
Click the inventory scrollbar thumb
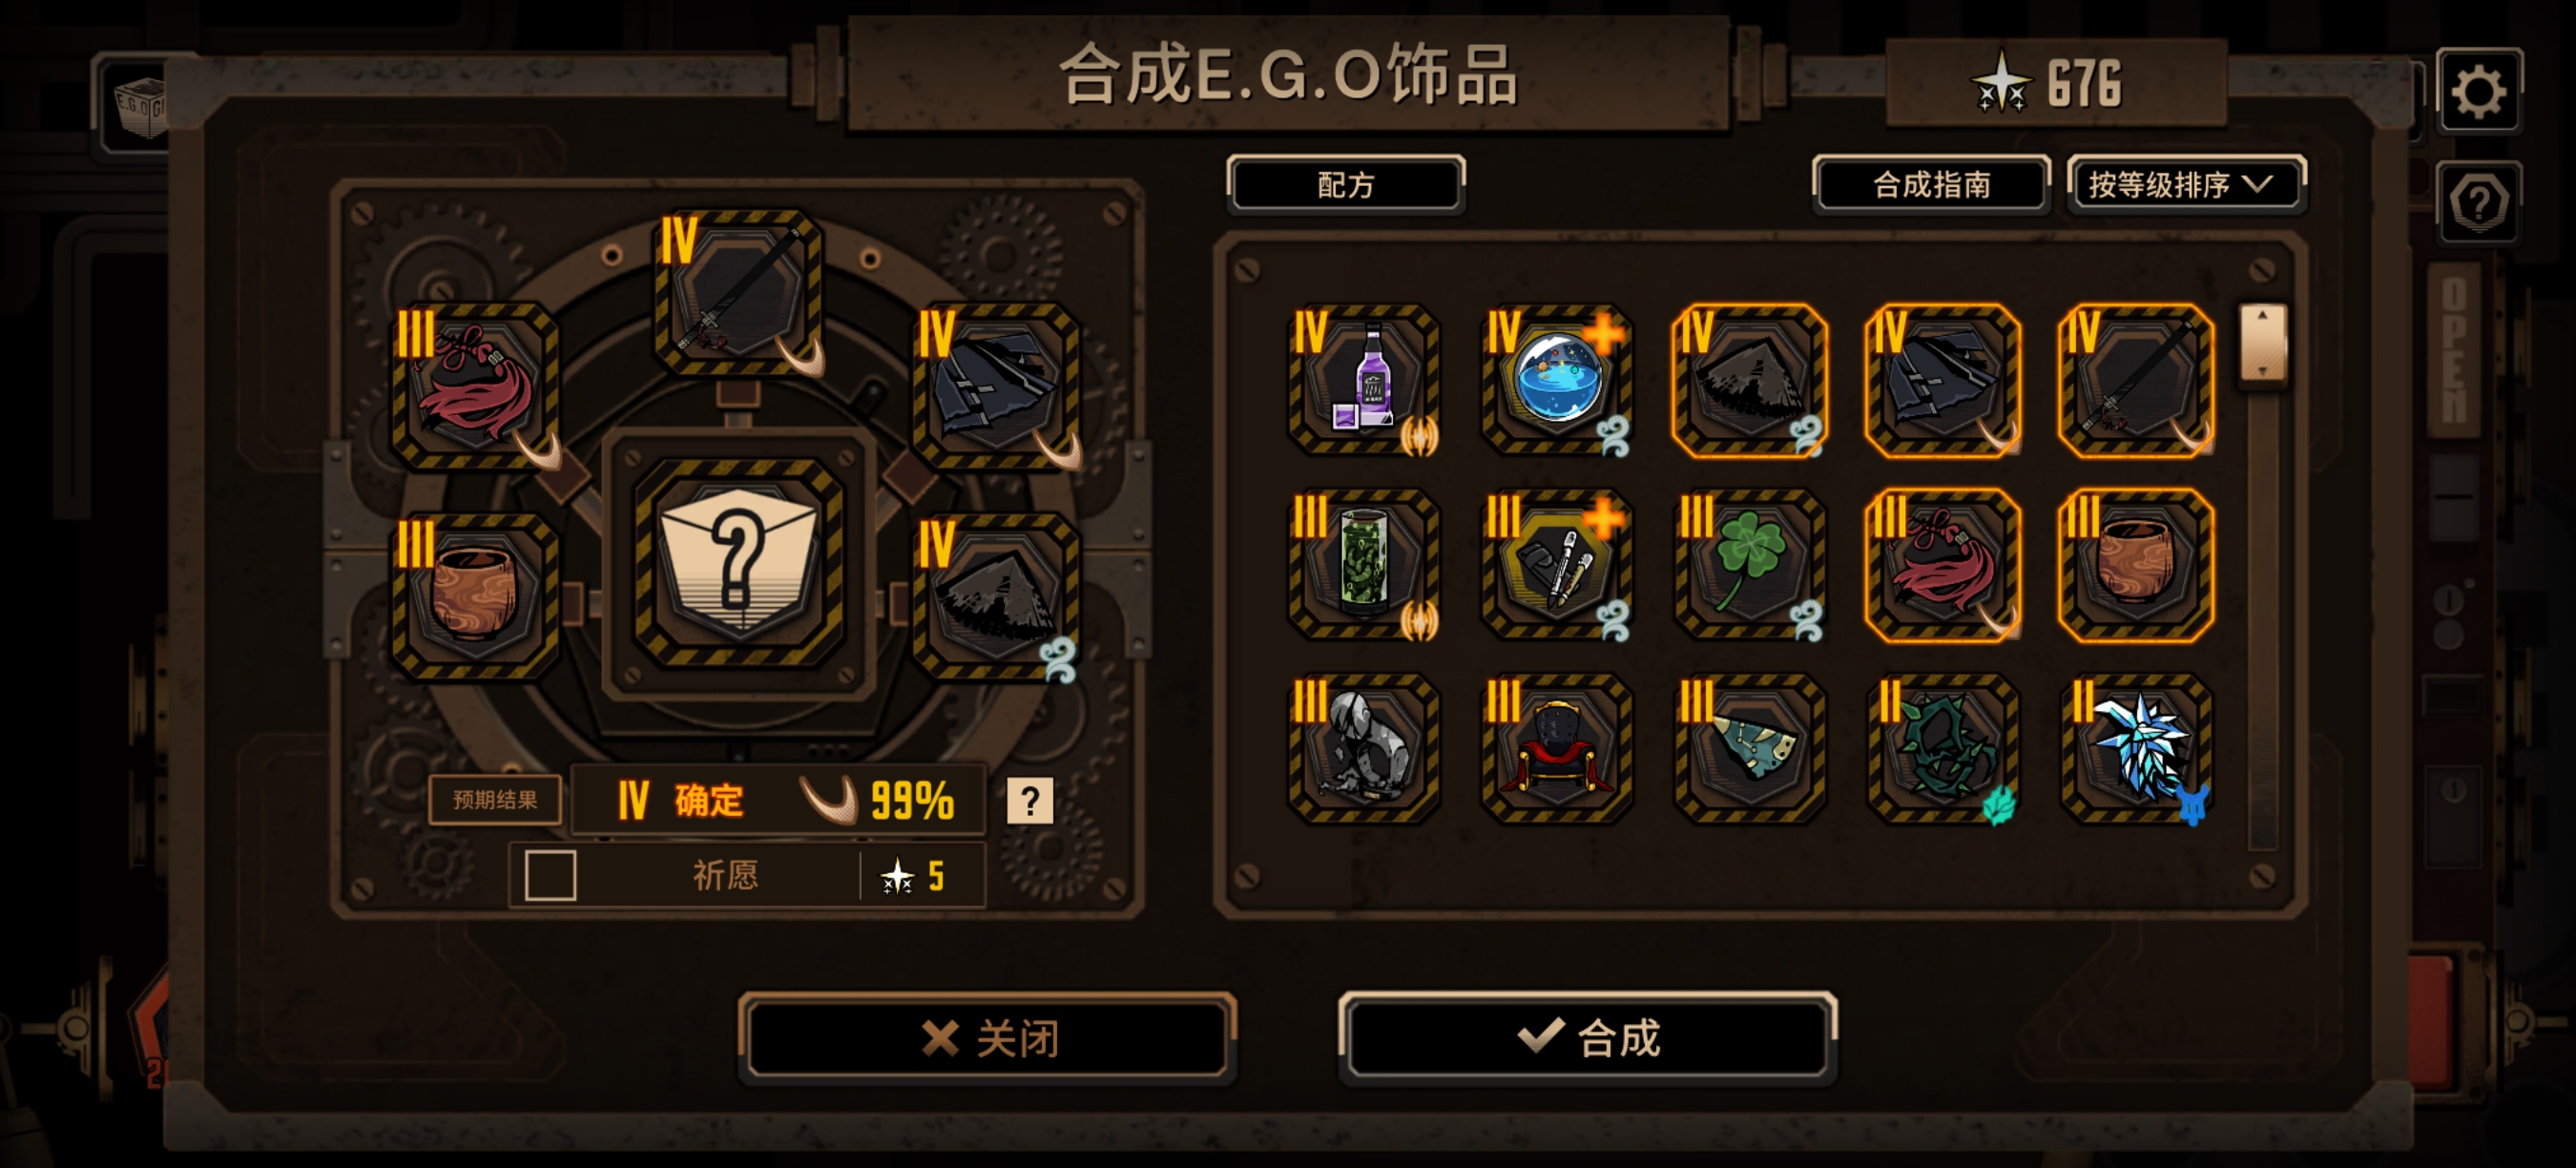click(x=2263, y=343)
